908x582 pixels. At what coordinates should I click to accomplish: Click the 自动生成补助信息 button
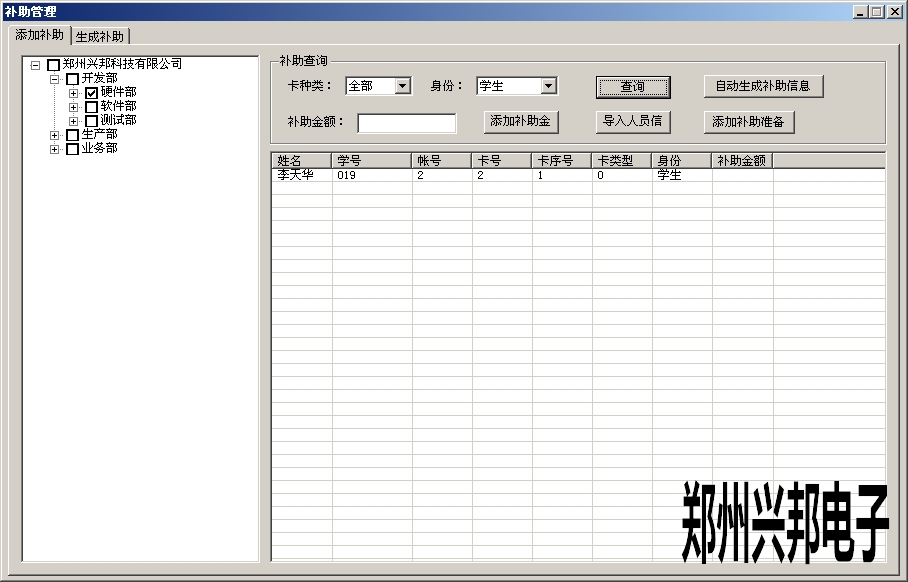(x=764, y=87)
